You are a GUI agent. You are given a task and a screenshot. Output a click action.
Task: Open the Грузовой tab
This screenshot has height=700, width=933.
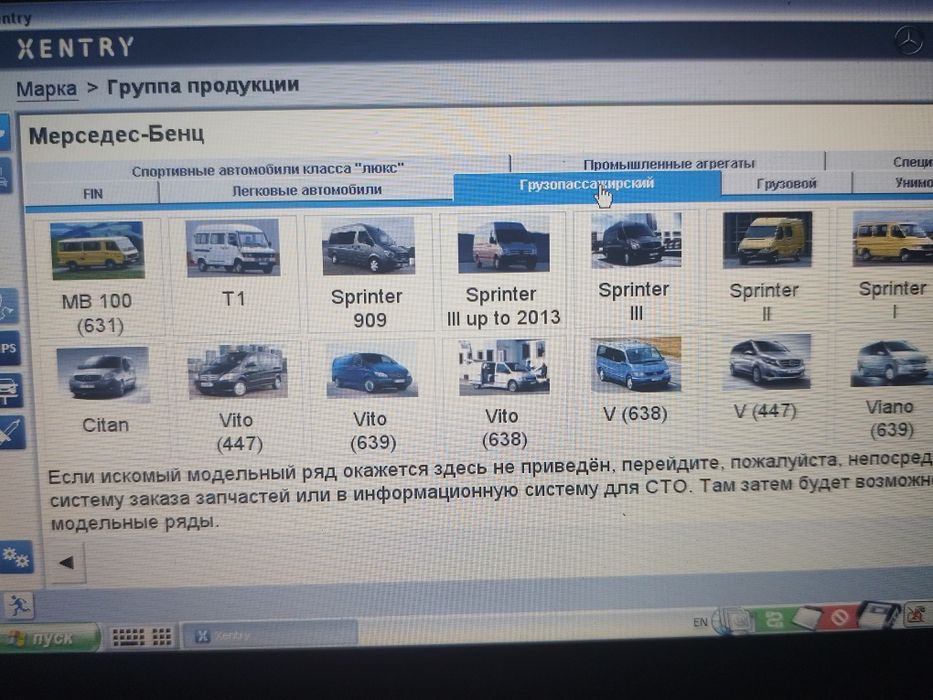click(x=786, y=183)
